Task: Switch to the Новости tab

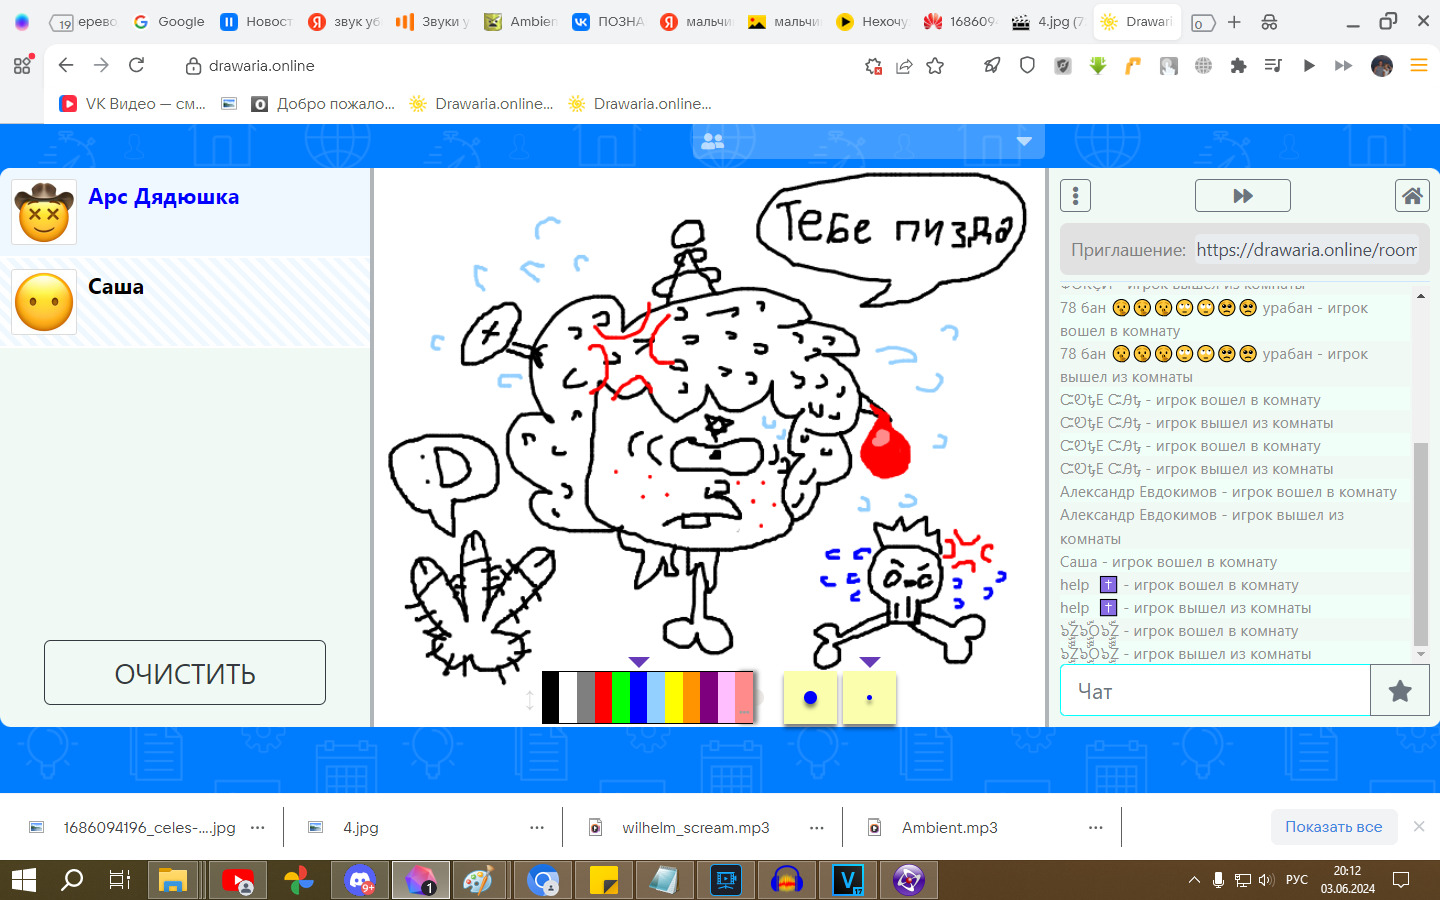Action: pos(256,22)
